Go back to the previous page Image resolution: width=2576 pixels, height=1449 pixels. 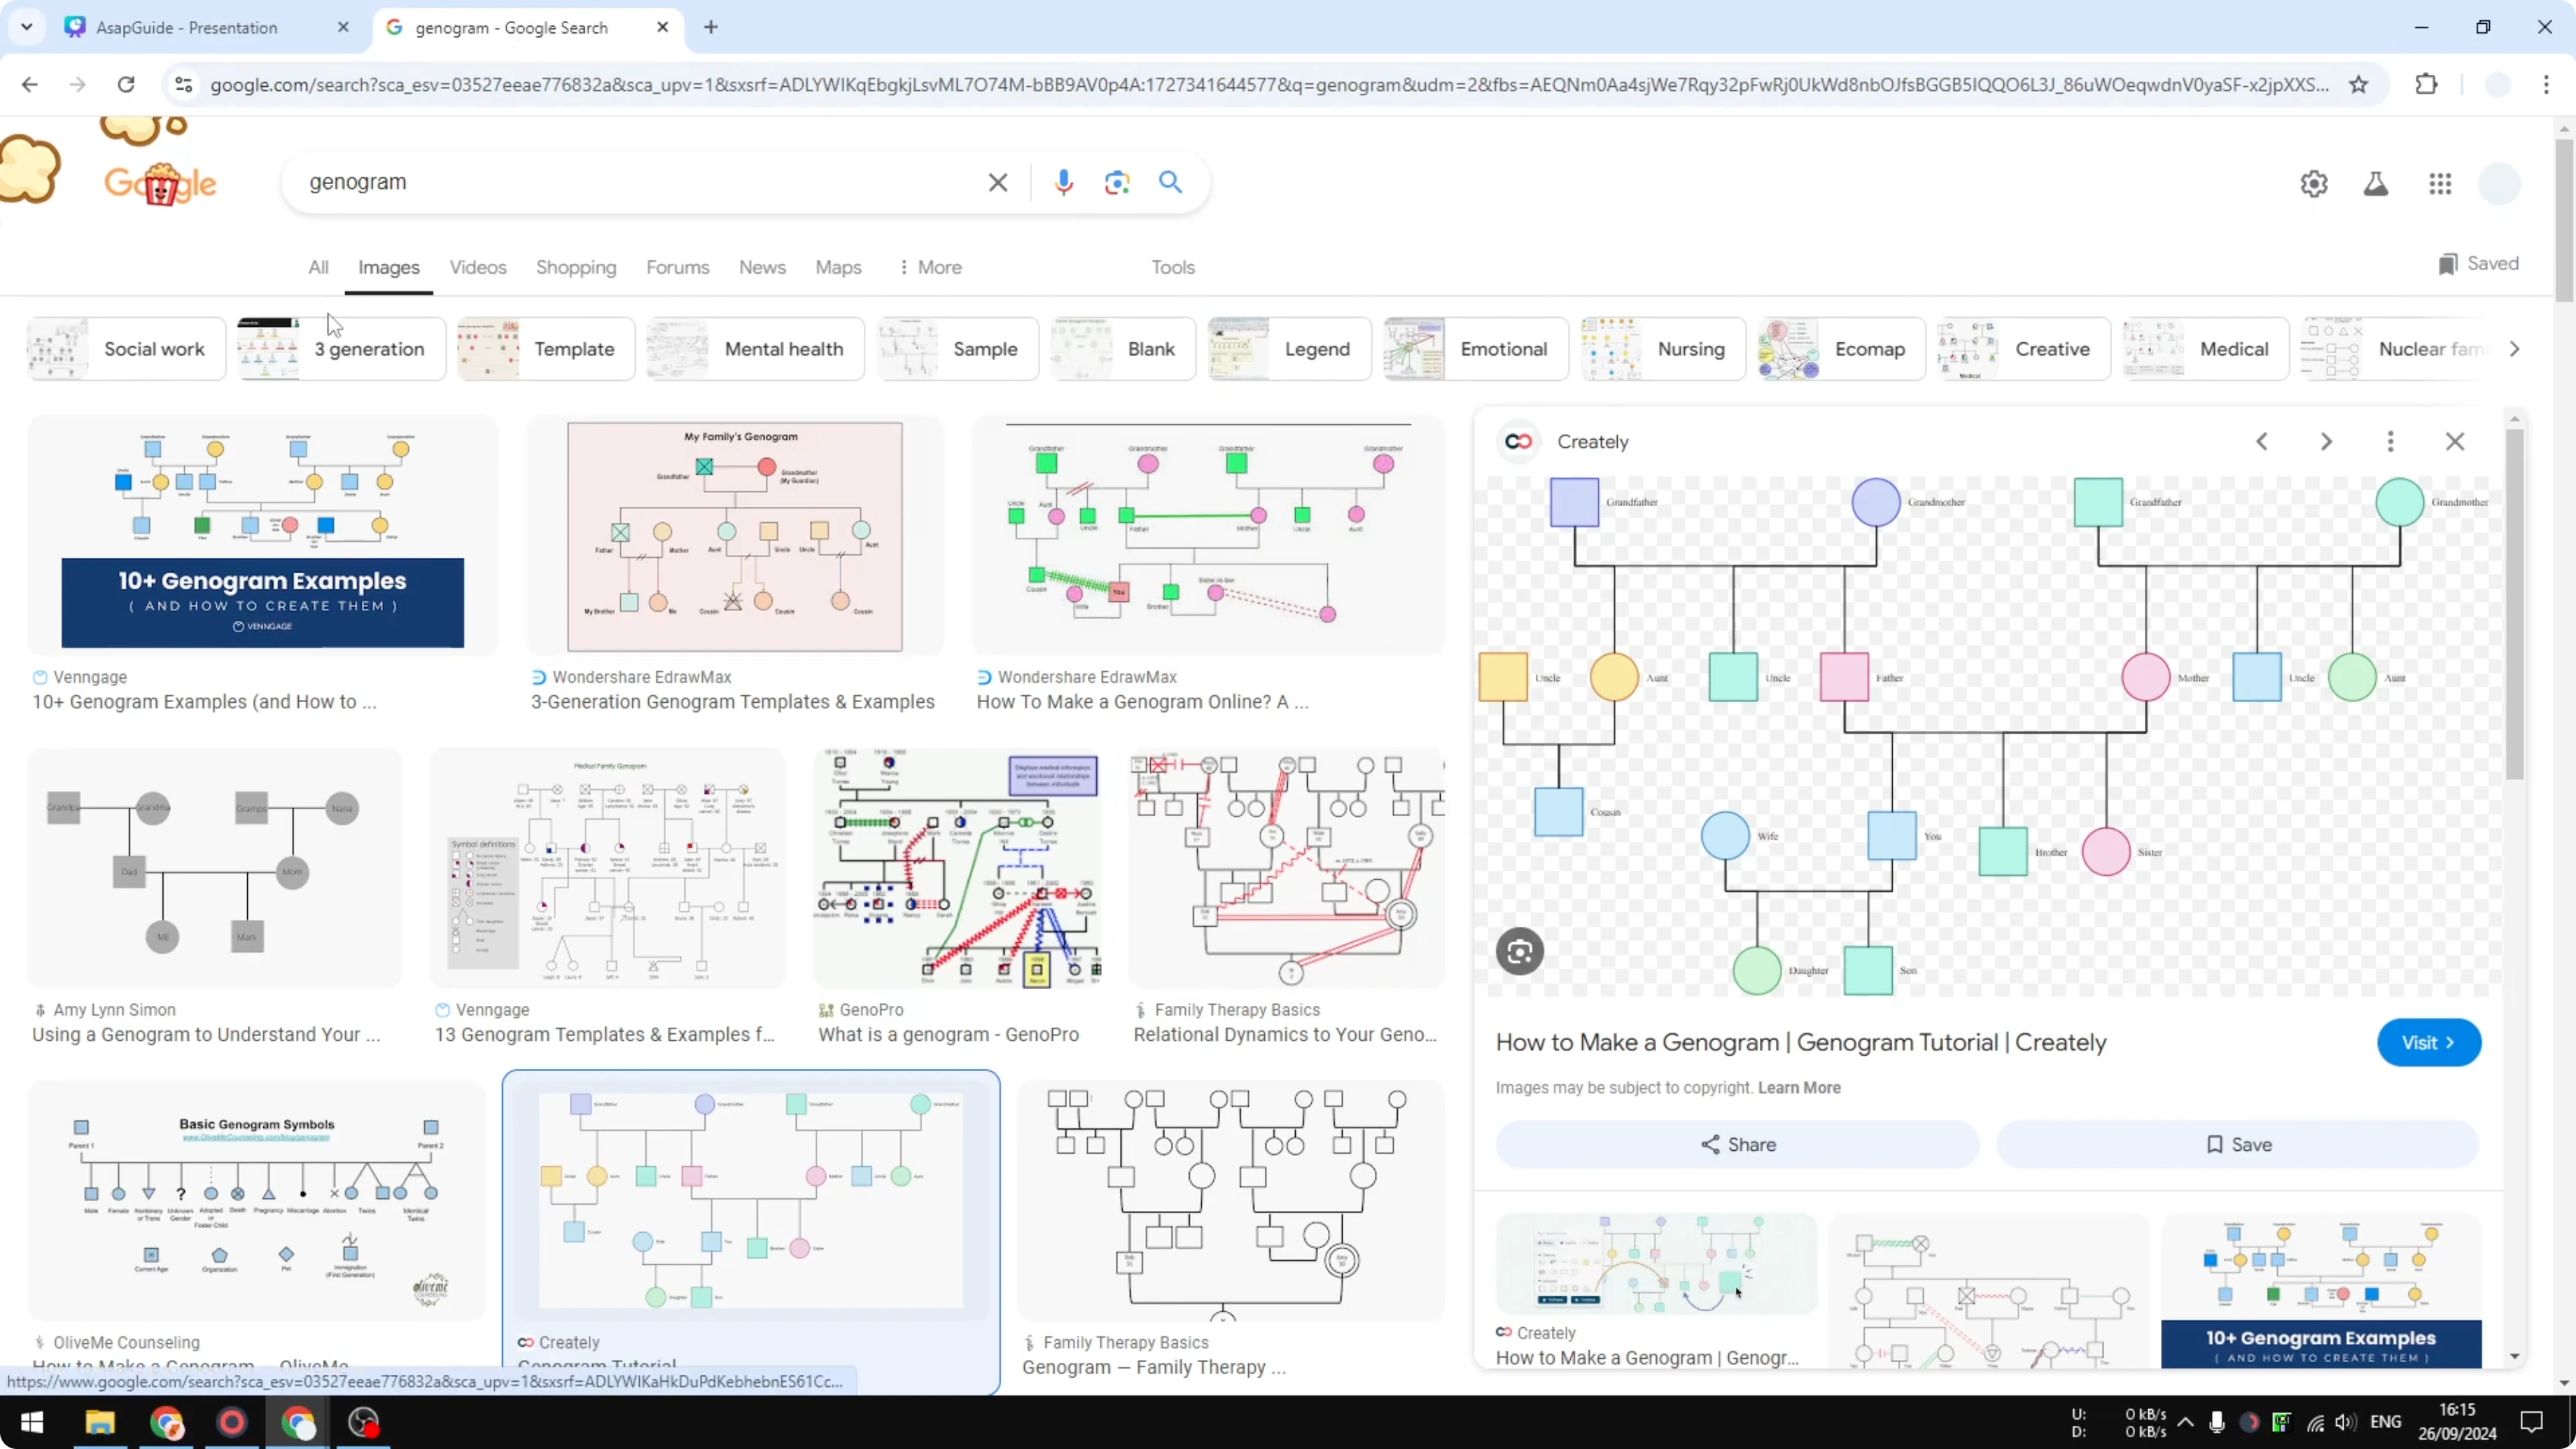[29, 85]
